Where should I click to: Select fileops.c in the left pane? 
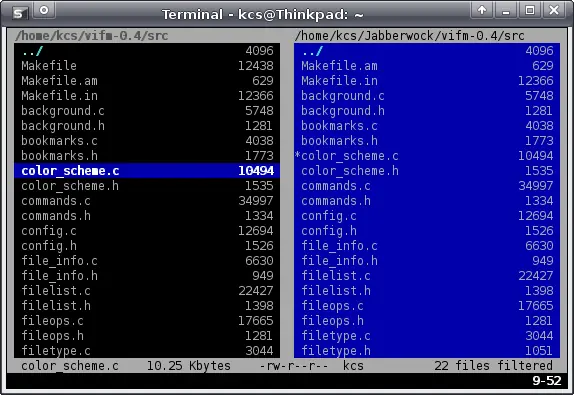(x=147, y=321)
